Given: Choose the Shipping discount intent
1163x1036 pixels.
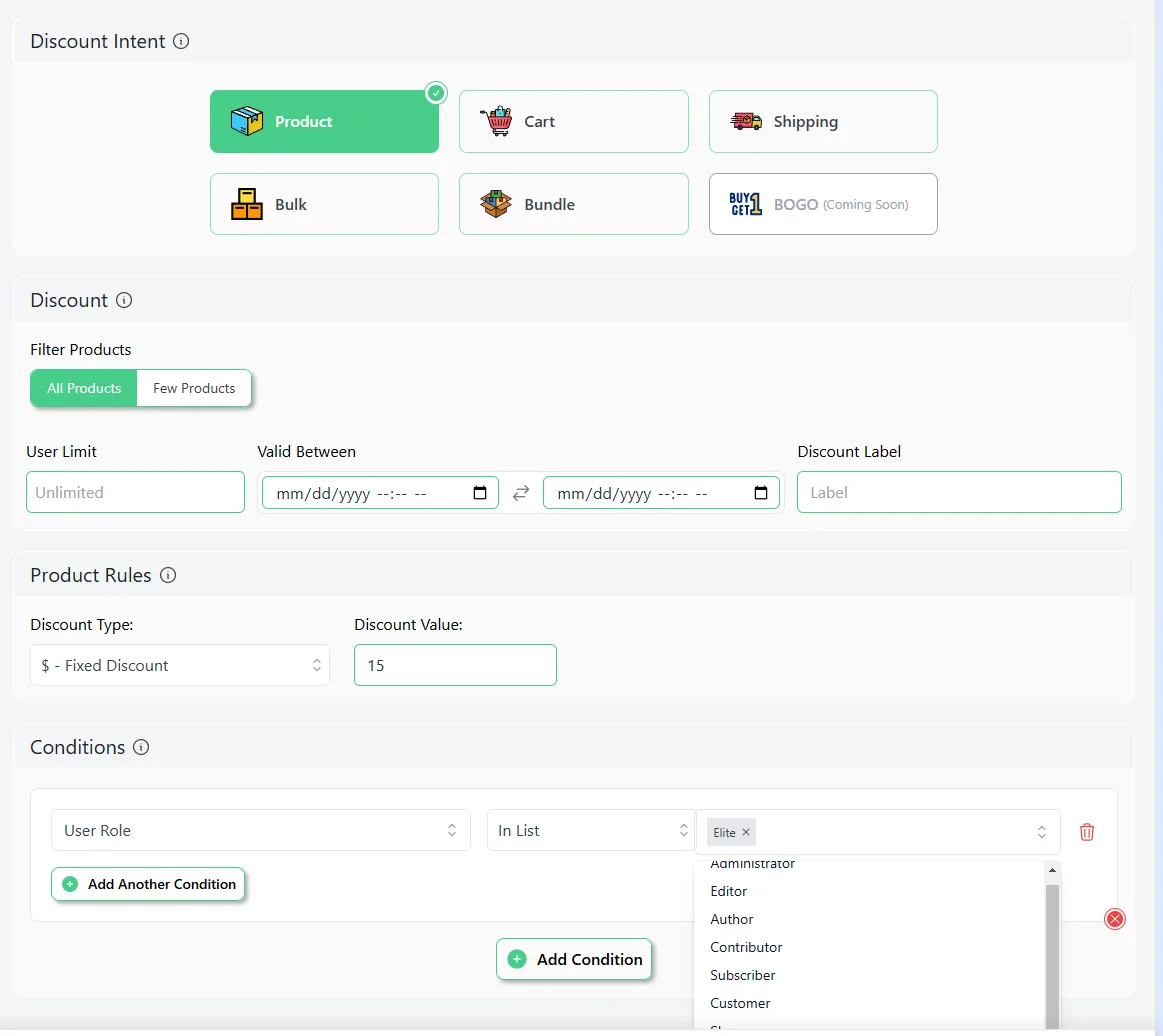Looking at the screenshot, I should [823, 122].
